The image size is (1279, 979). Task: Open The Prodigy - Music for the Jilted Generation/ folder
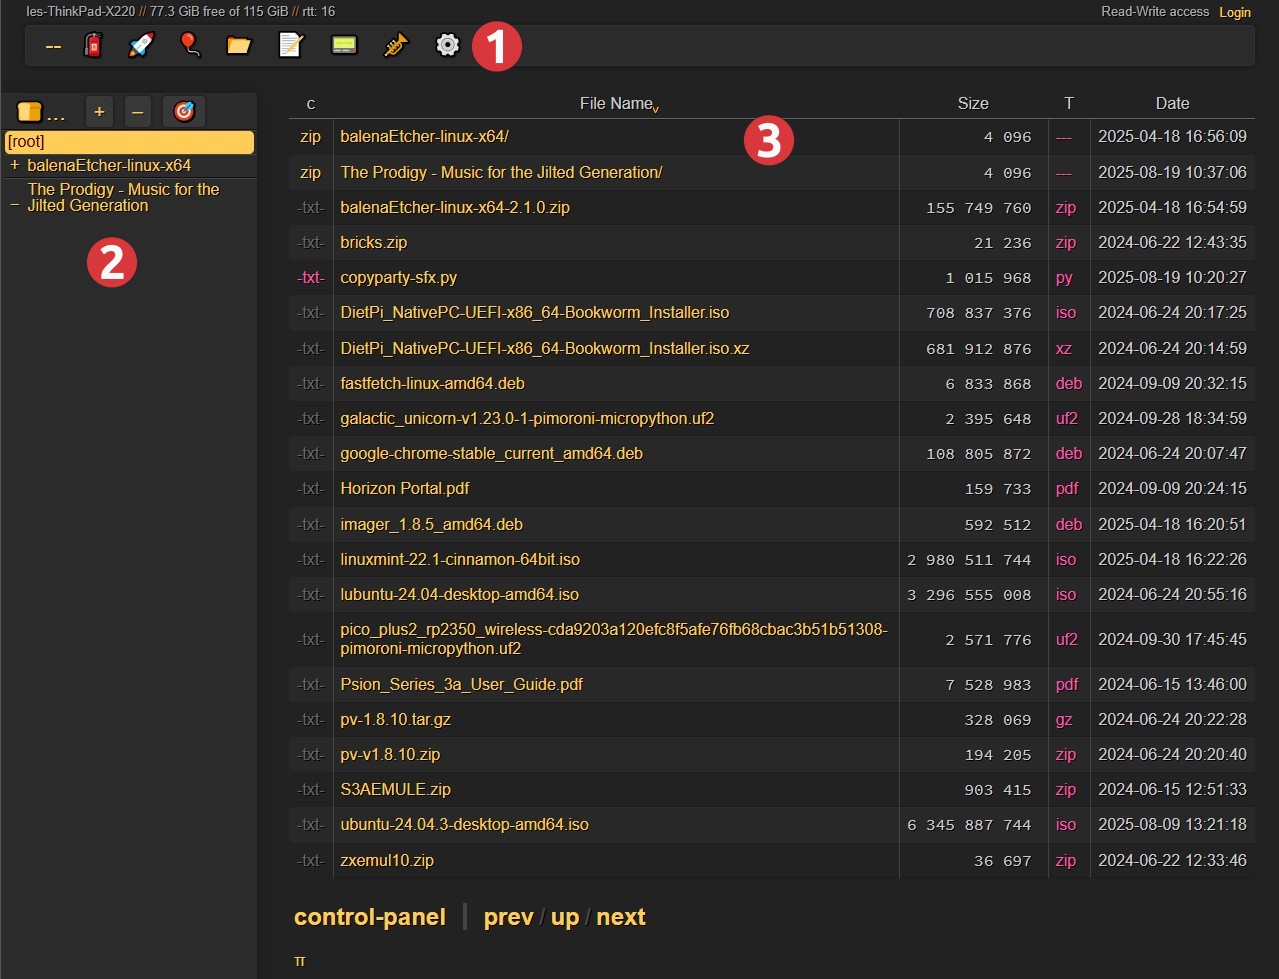(x=501, y=172)
